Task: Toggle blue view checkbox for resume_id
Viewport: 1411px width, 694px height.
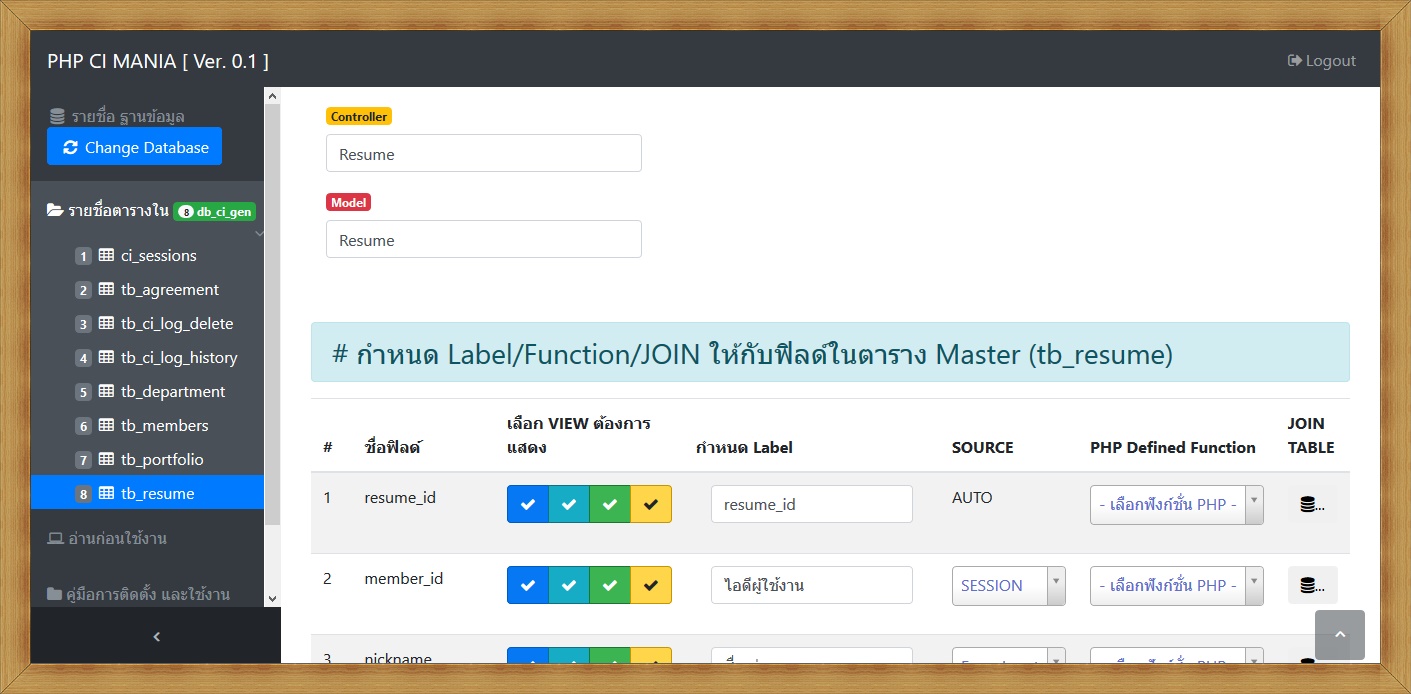Action: point(528,504)
